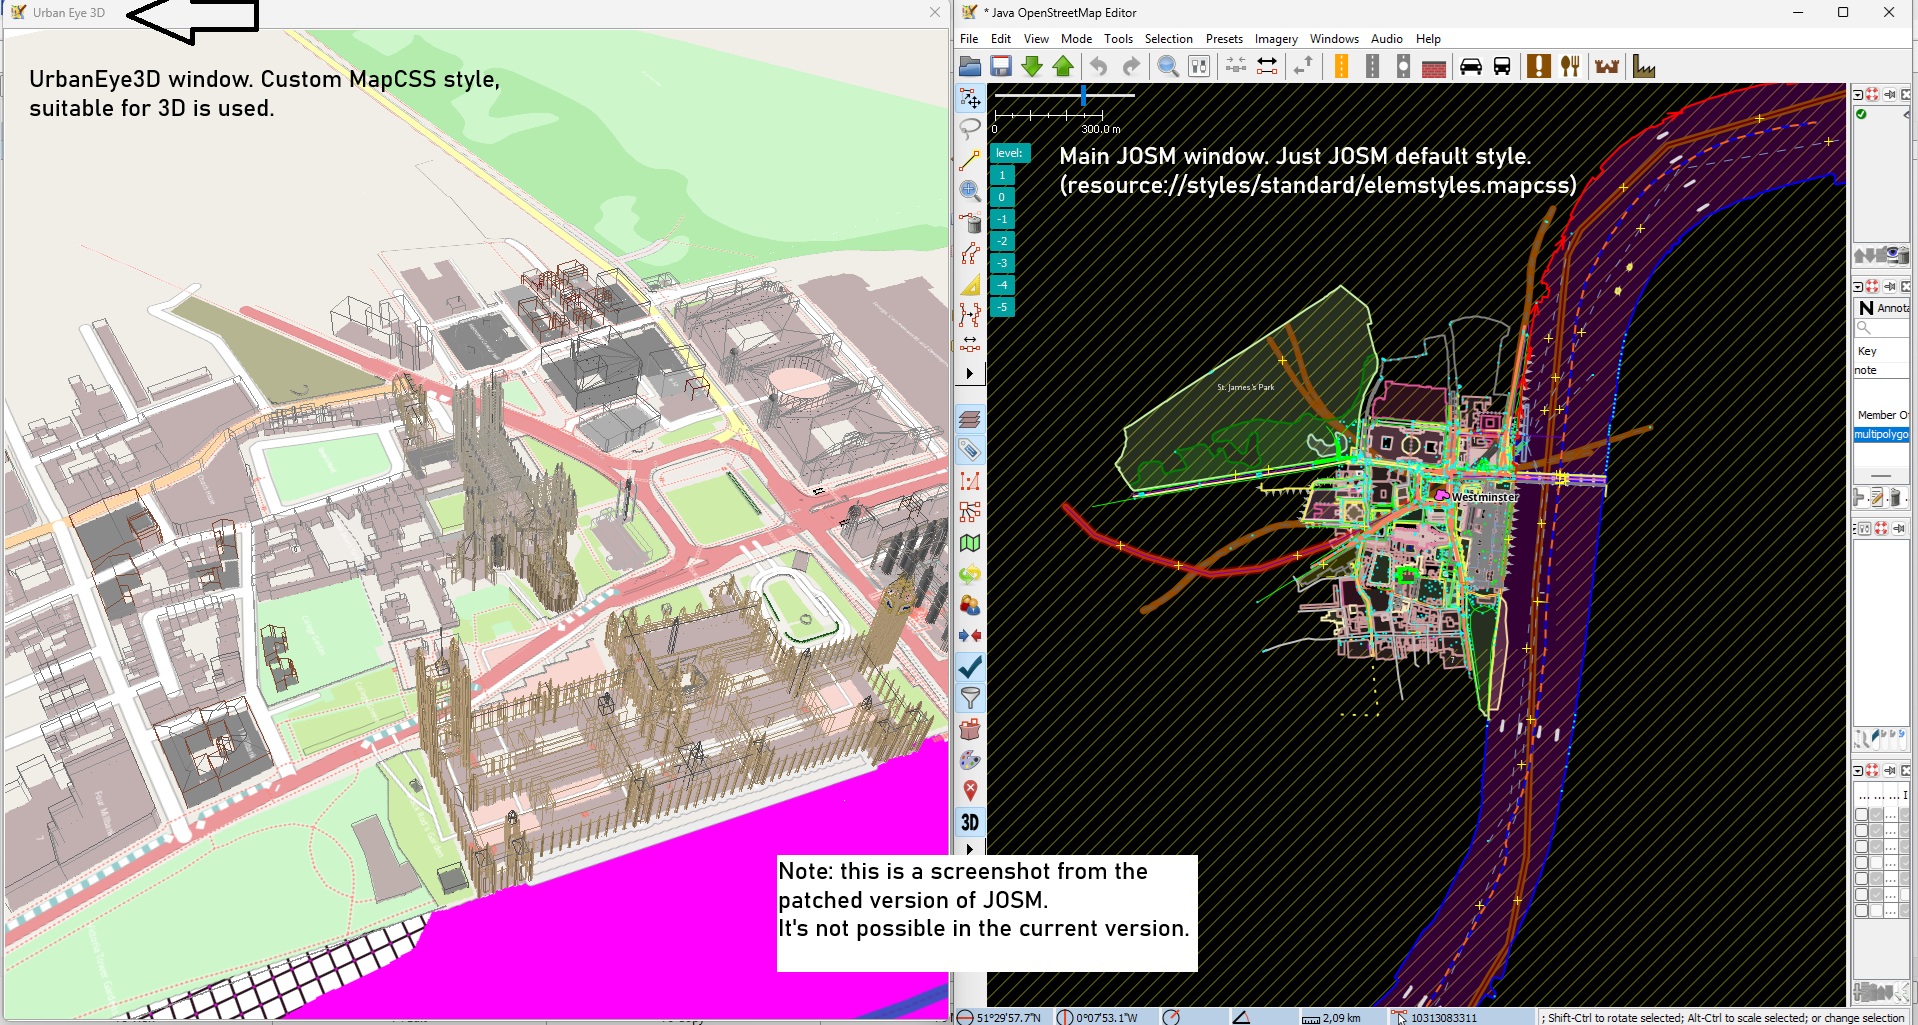Select the Draw nodes tool

click(970, 160)
